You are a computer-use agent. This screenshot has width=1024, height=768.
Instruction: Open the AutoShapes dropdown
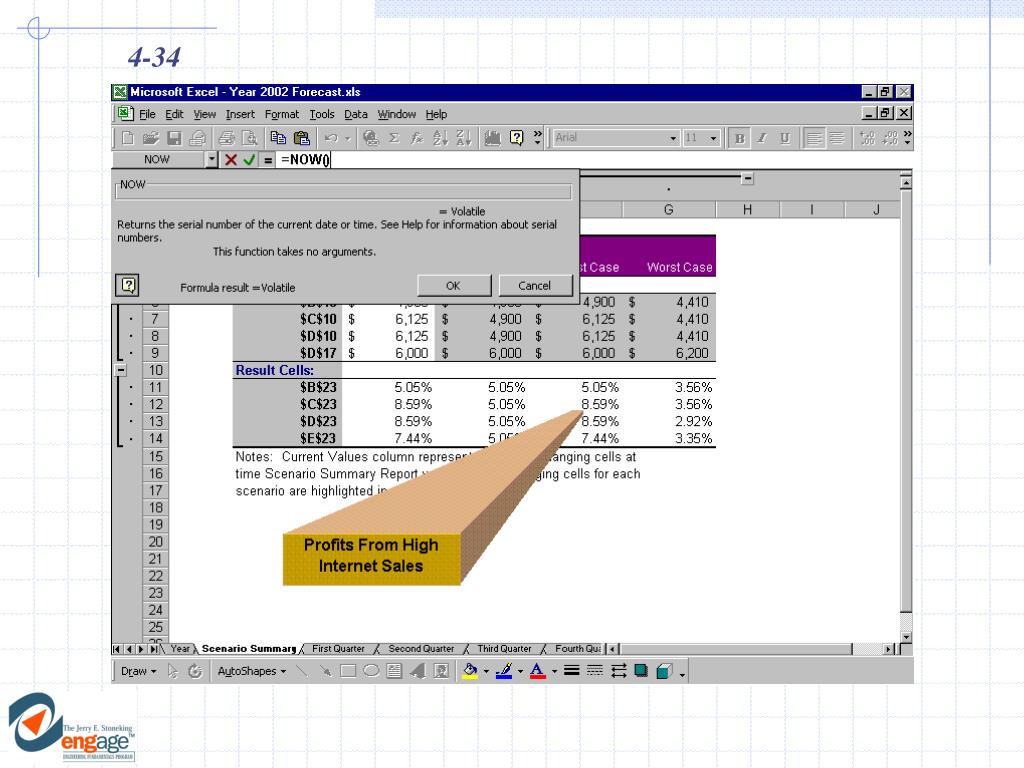[251, 671]
